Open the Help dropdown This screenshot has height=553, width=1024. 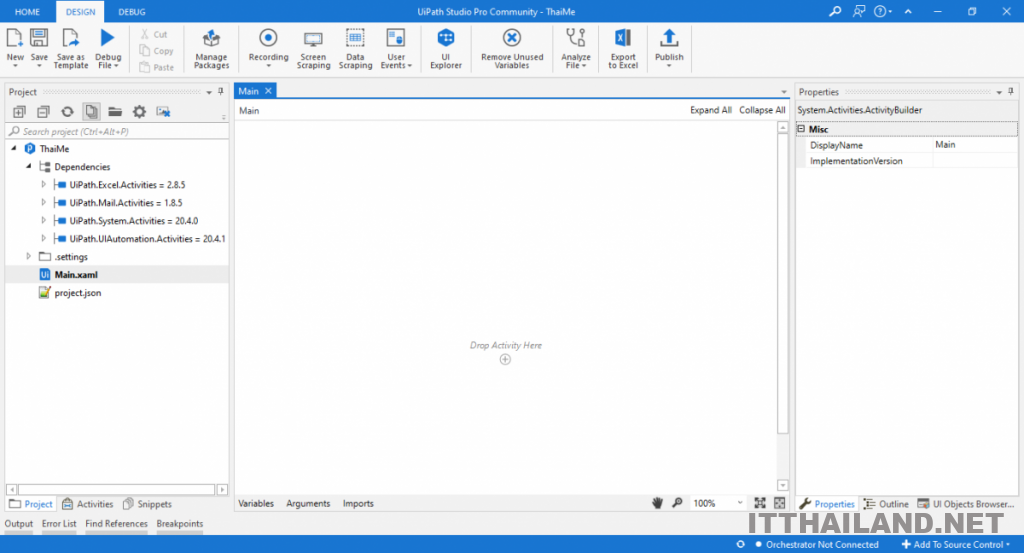tap(883, 11)
